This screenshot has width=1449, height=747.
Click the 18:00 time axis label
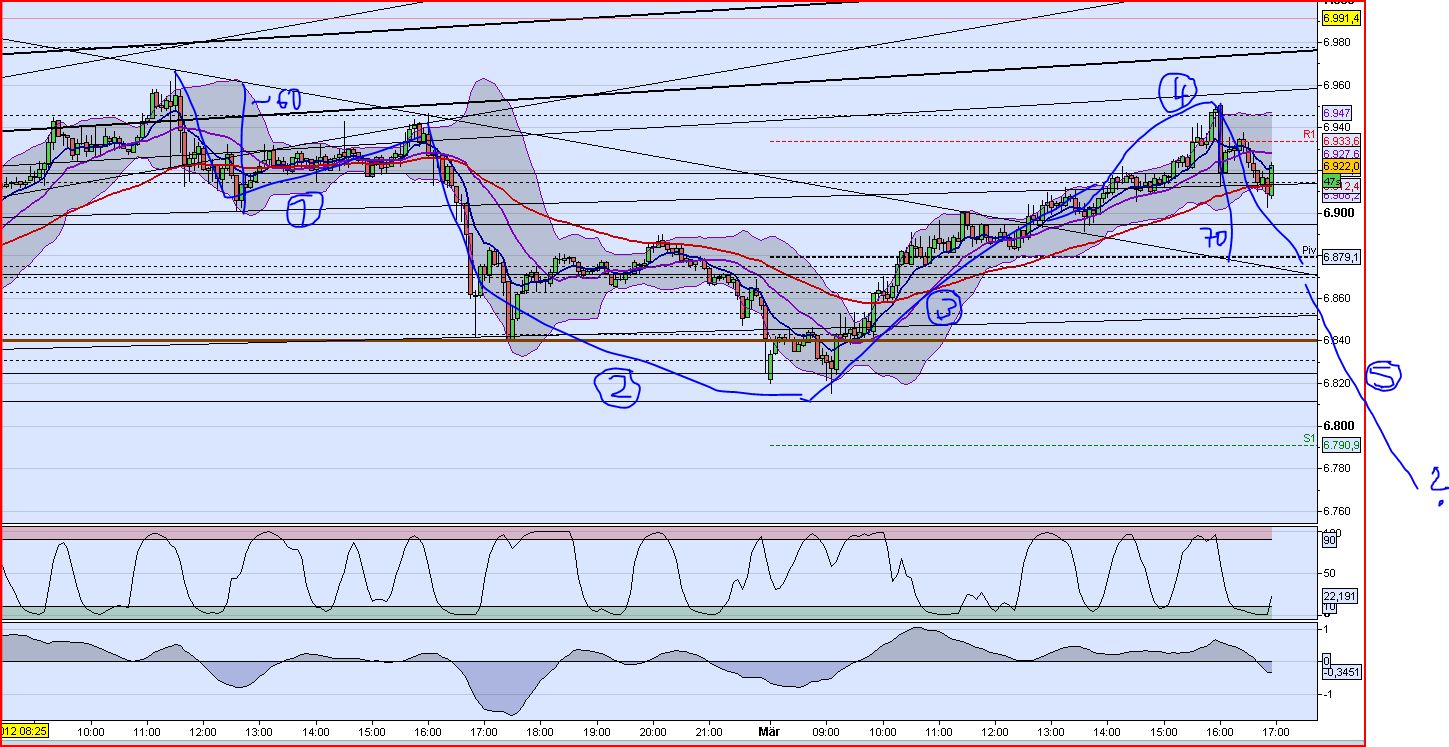tap(539, 730)
